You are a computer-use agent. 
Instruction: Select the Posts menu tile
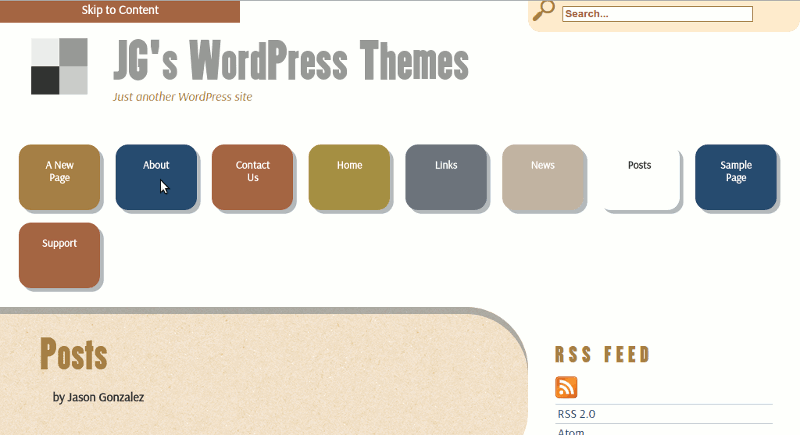click(639, 177)
